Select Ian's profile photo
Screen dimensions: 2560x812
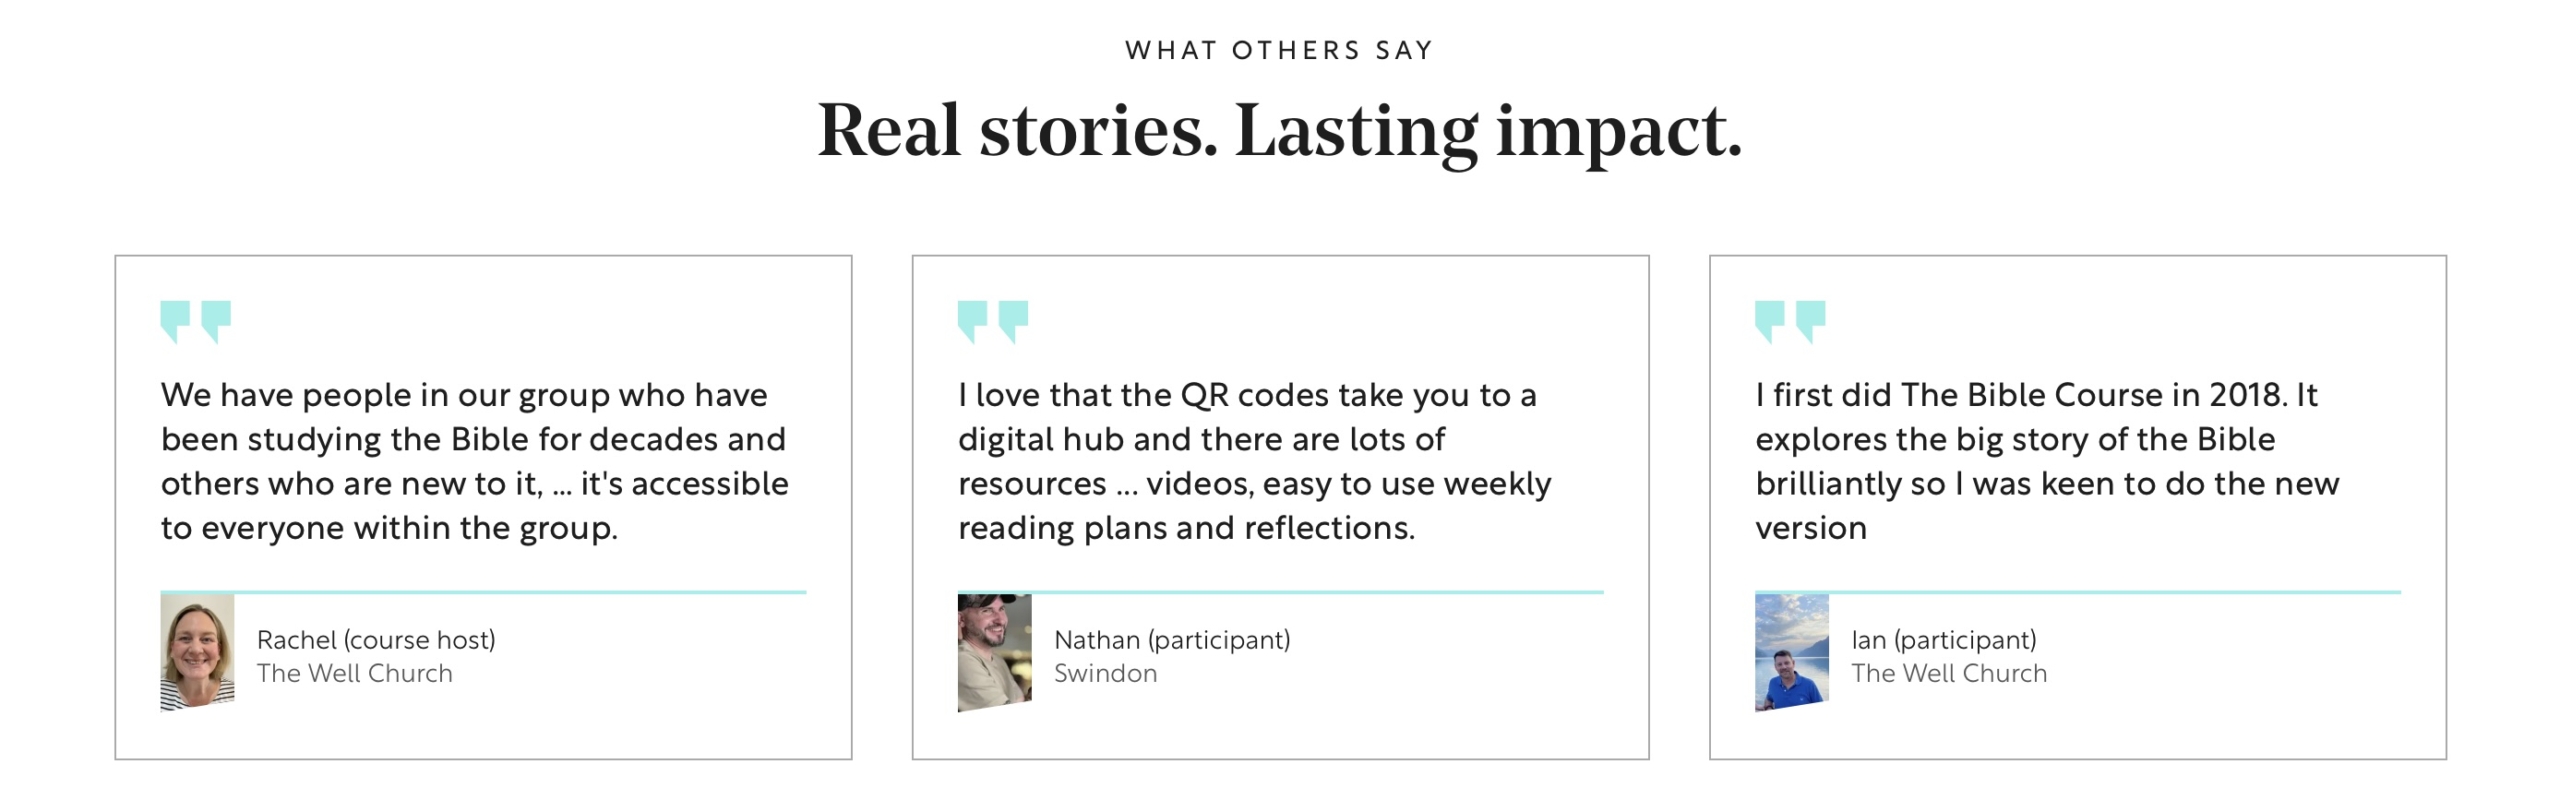click(1792, 652)
